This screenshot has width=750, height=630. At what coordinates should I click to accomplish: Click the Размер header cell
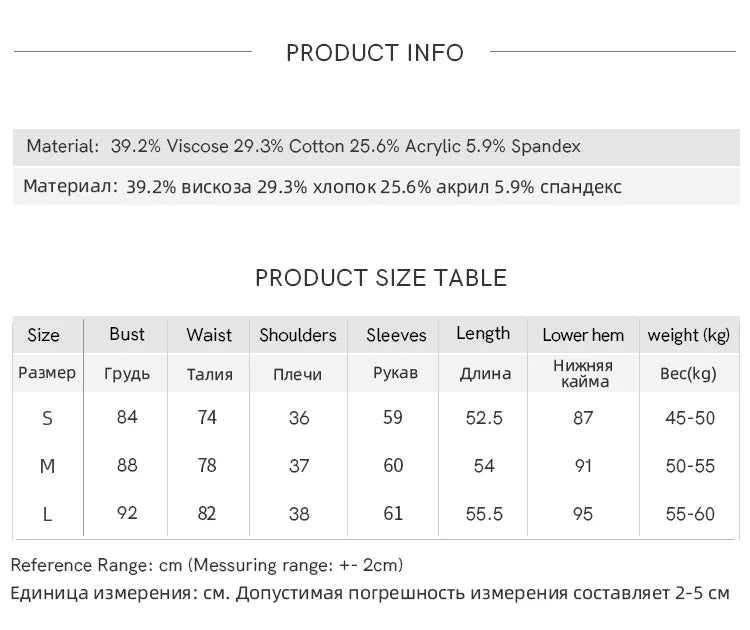[x=47, y=373]
